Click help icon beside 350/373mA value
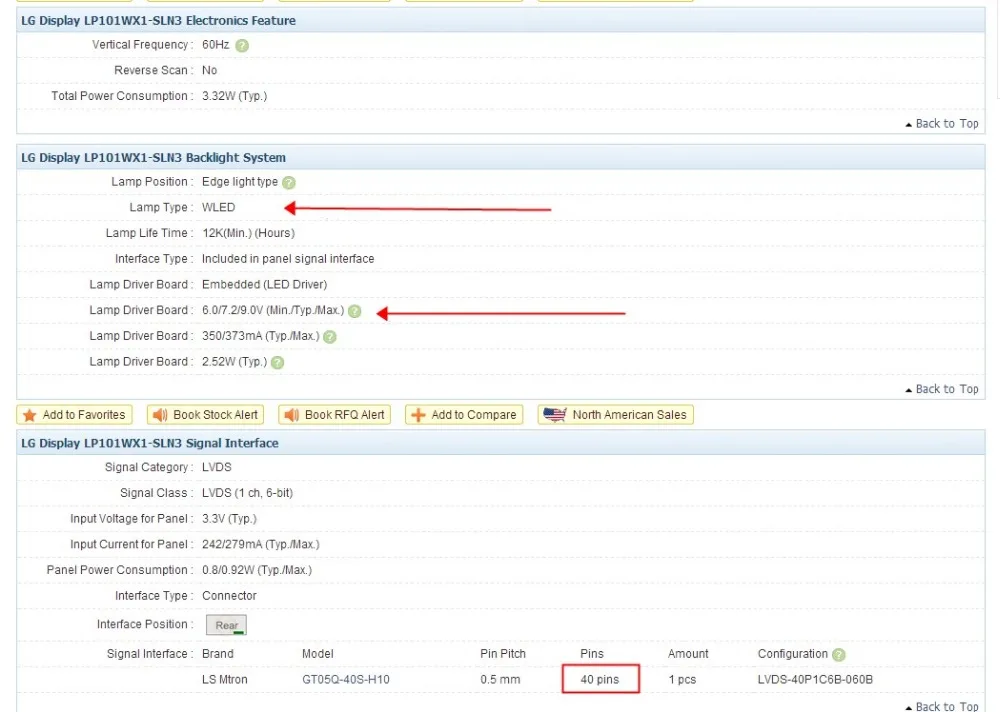Image resolution: width=1000 pixels, height=712 pixels. [x=330, y=336]
